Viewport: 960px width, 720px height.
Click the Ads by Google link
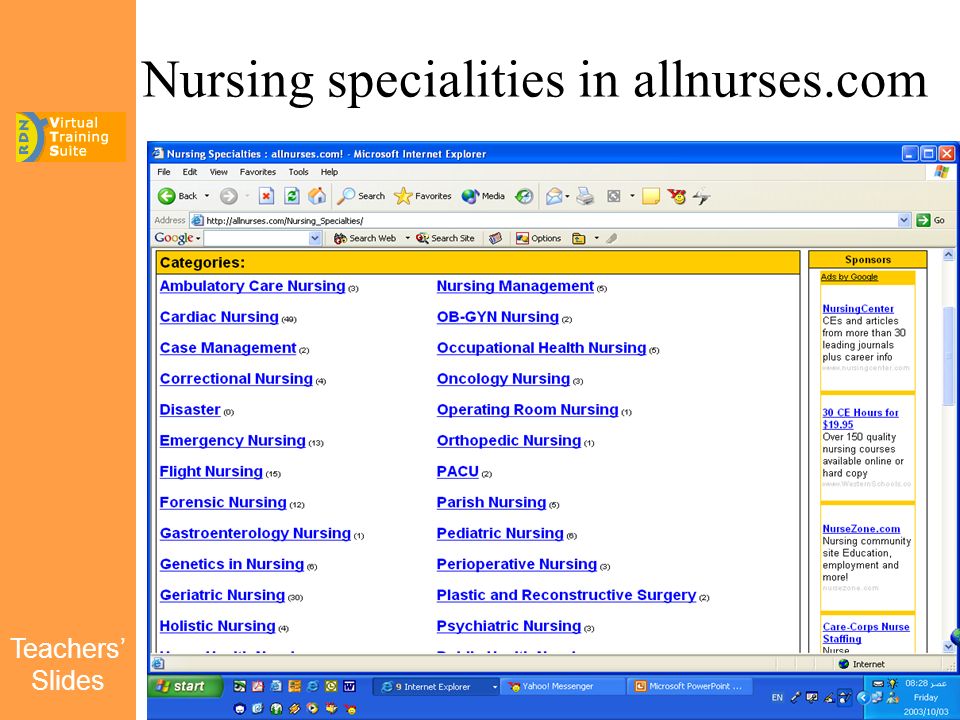[x=849, y=277]
